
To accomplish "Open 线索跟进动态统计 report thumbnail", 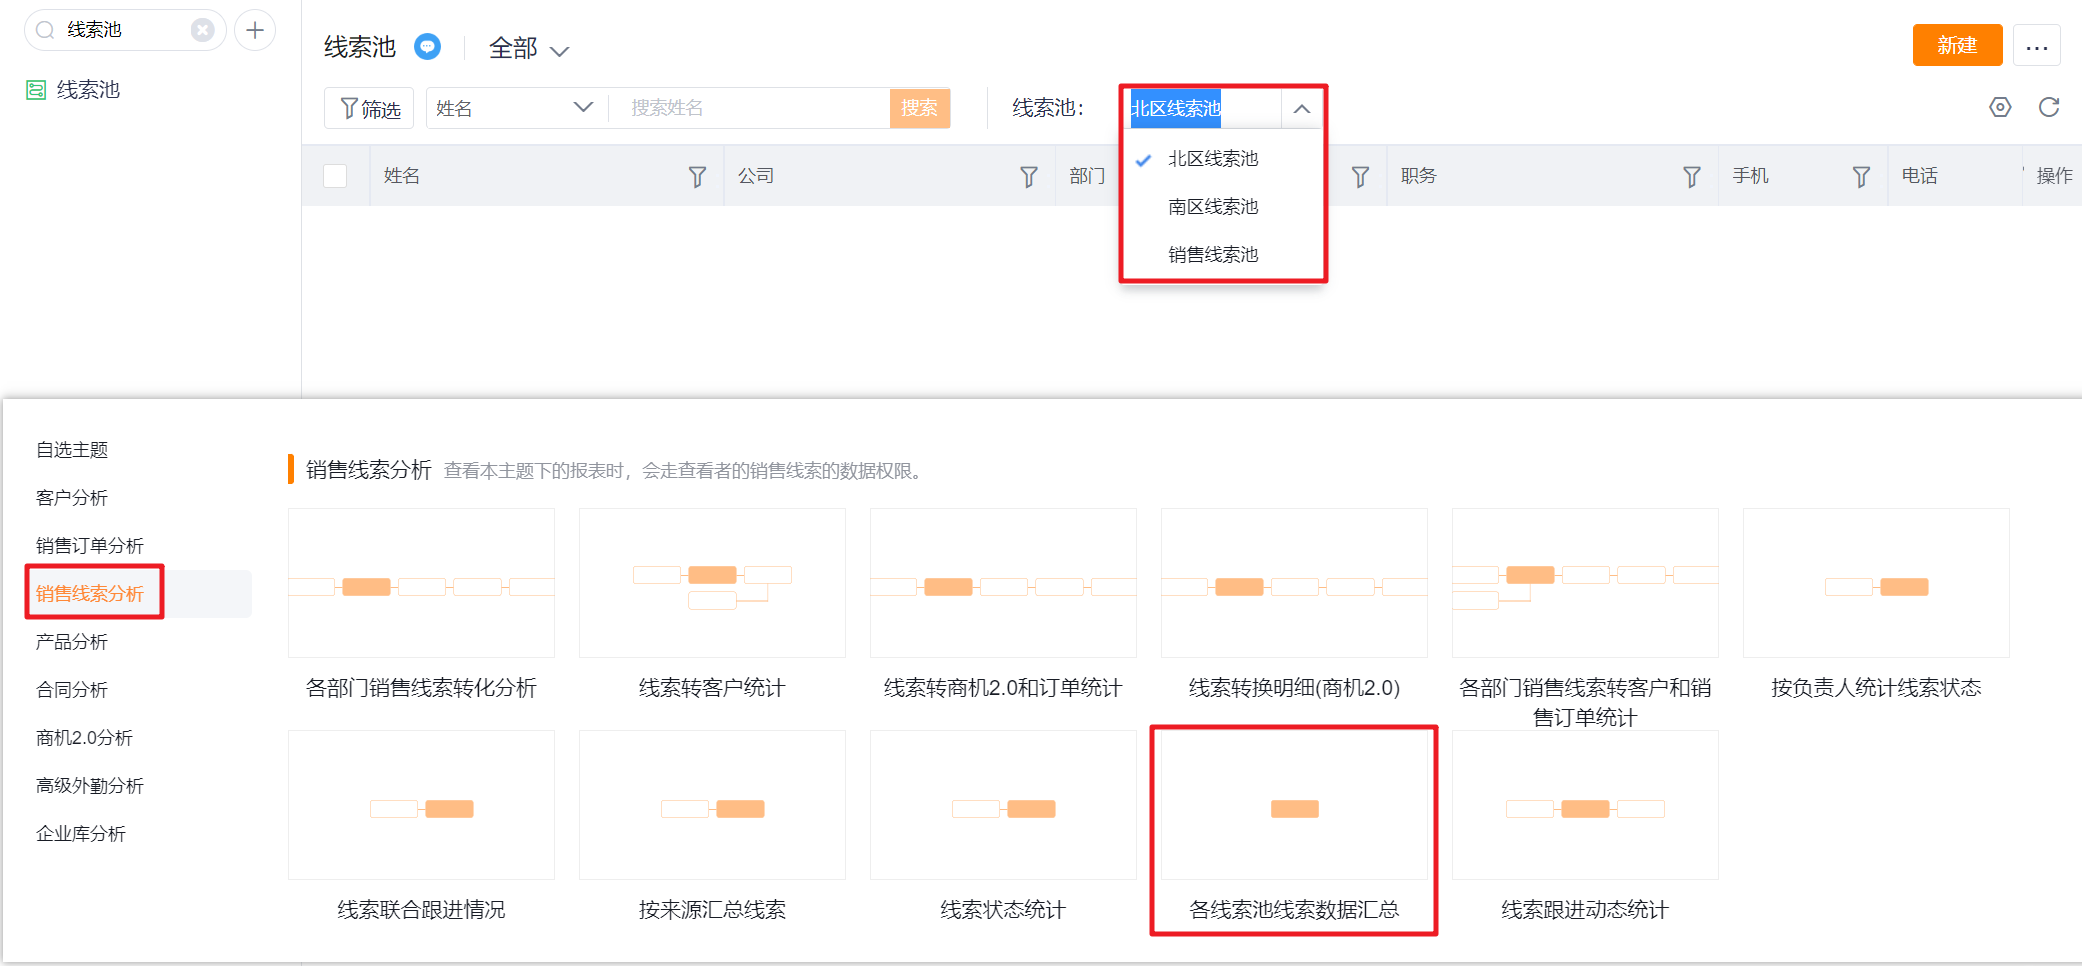I will pyautogui.click(x=1585, y=805).
